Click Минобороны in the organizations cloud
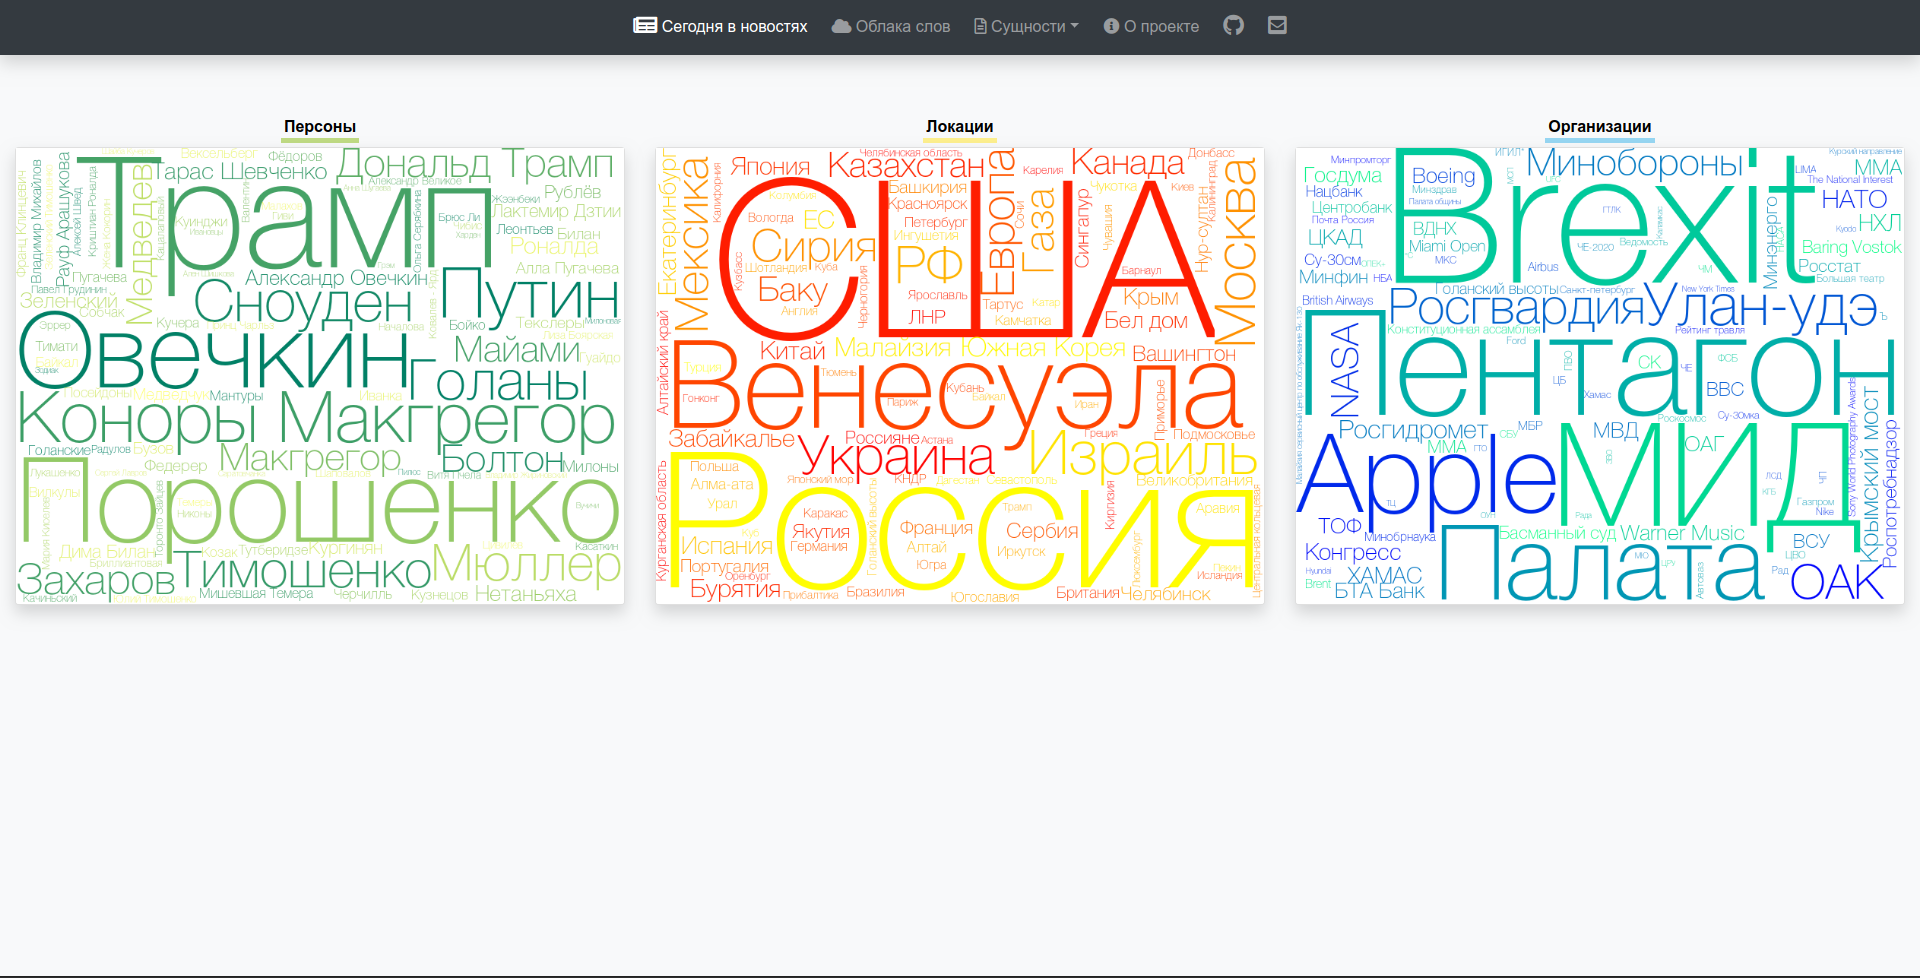This screenshot has width=1920, height=978. point(1634,162)
